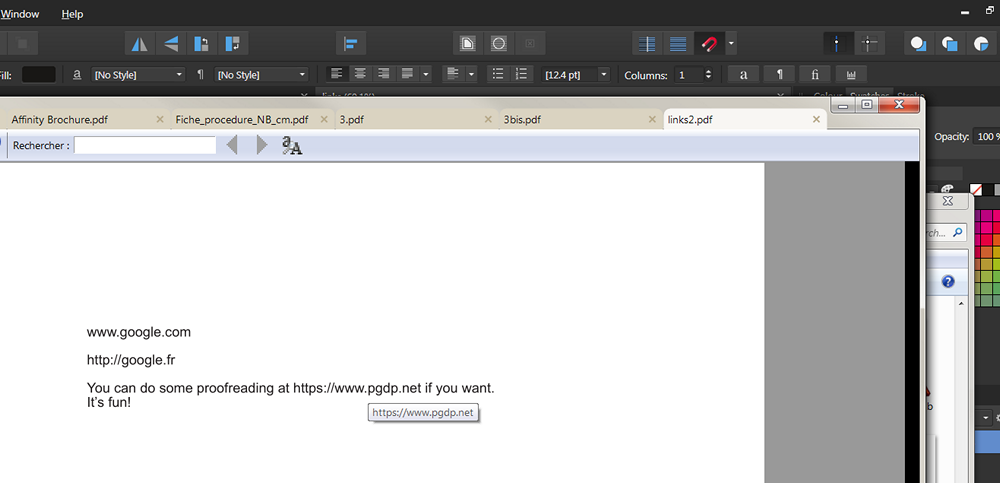Click the Flip Horizontal icon

(138, 43)
